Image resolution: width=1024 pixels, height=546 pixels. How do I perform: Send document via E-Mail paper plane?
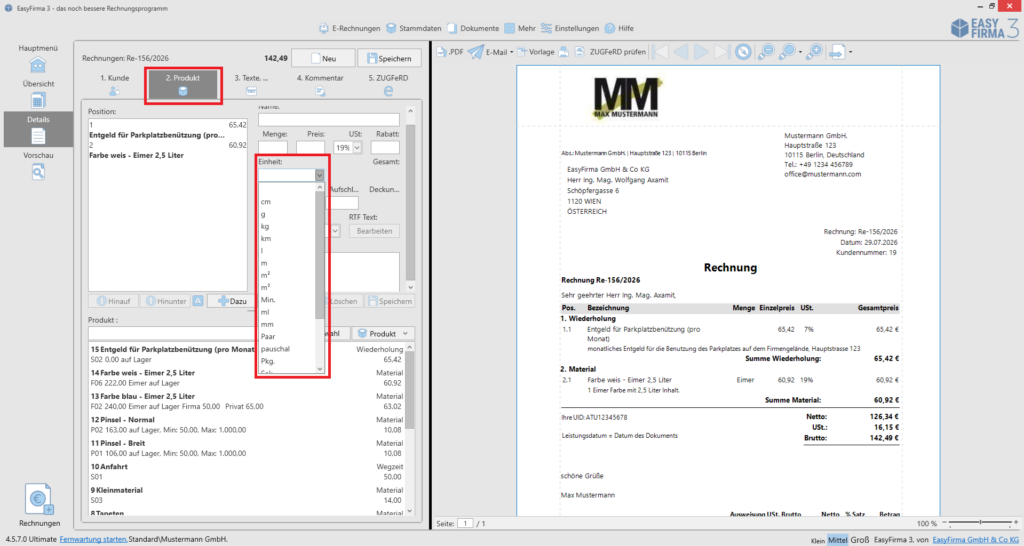pyautogui.click(x=476, y=52)
